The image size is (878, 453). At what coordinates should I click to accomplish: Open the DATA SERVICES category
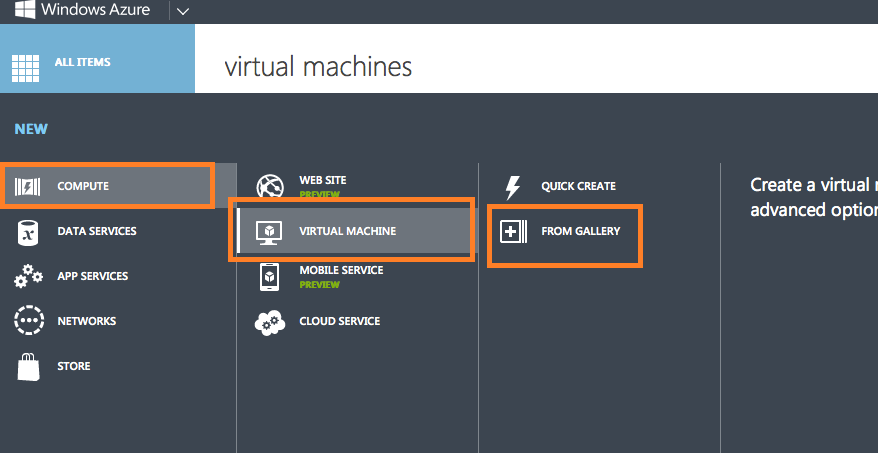[x=97, y=231]
